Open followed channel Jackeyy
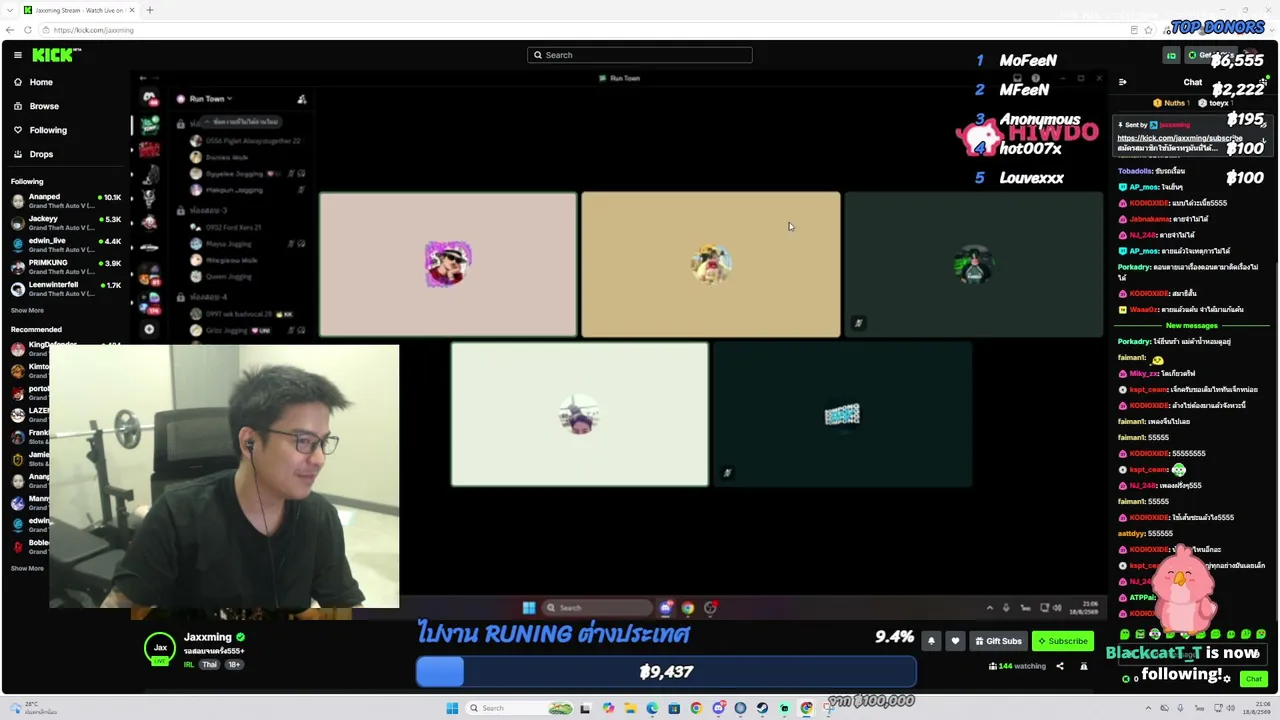 (66, 223)
